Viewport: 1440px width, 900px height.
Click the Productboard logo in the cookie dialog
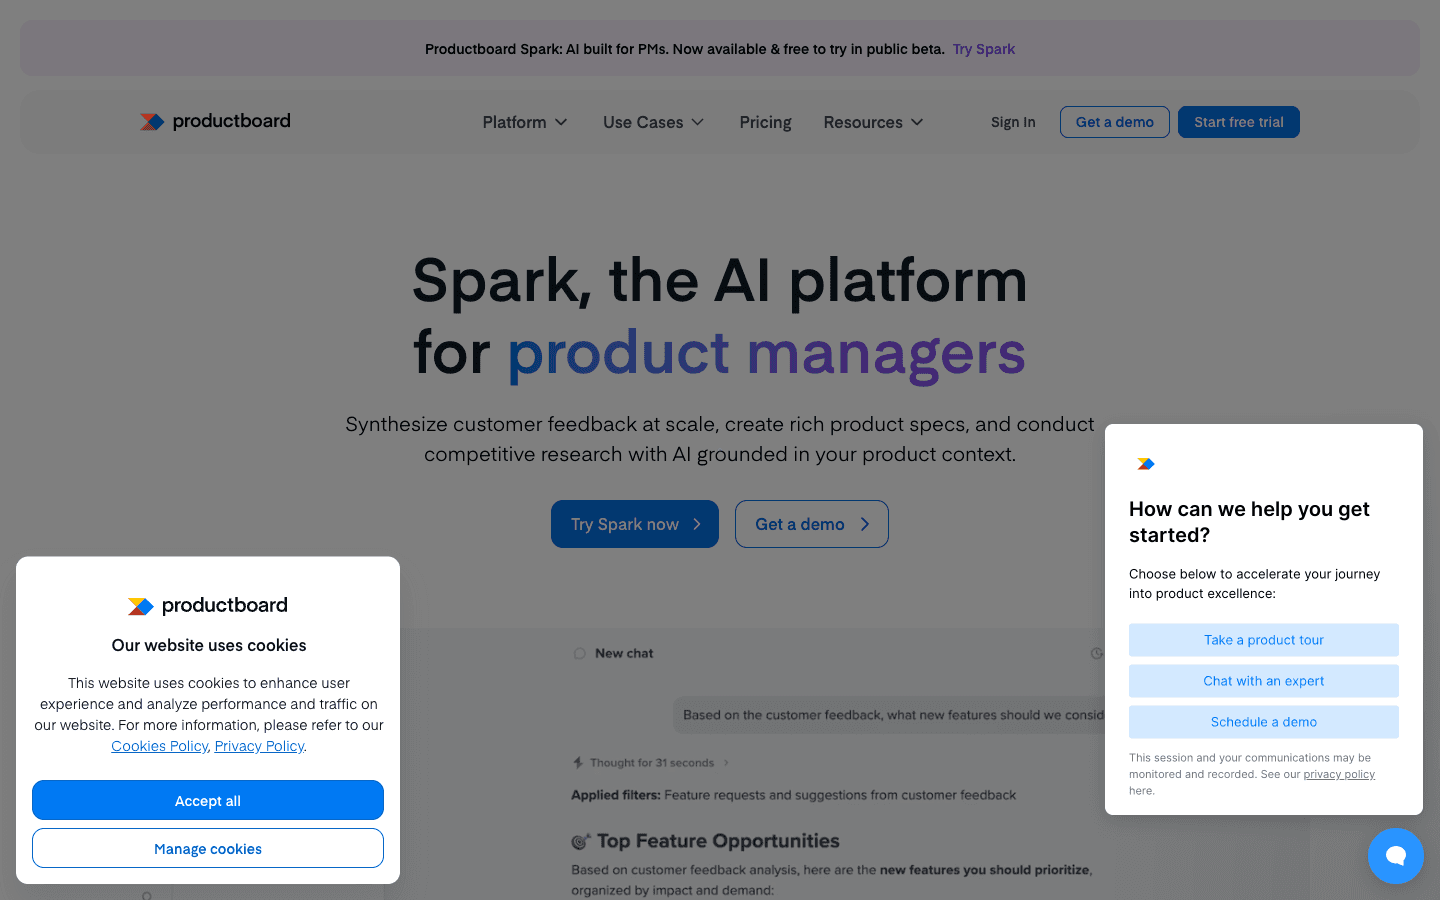[x=207, y=605]
